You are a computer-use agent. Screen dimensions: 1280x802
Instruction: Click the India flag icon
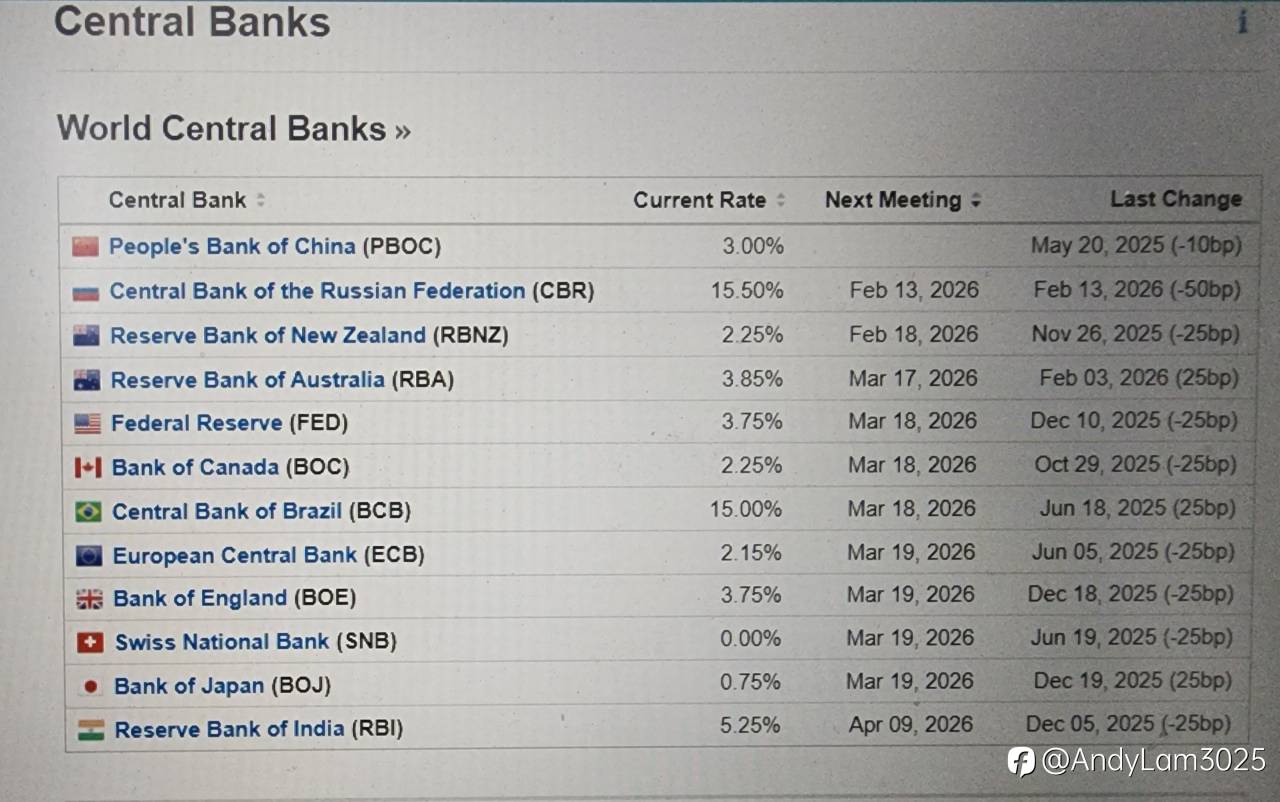coord(91,730)
